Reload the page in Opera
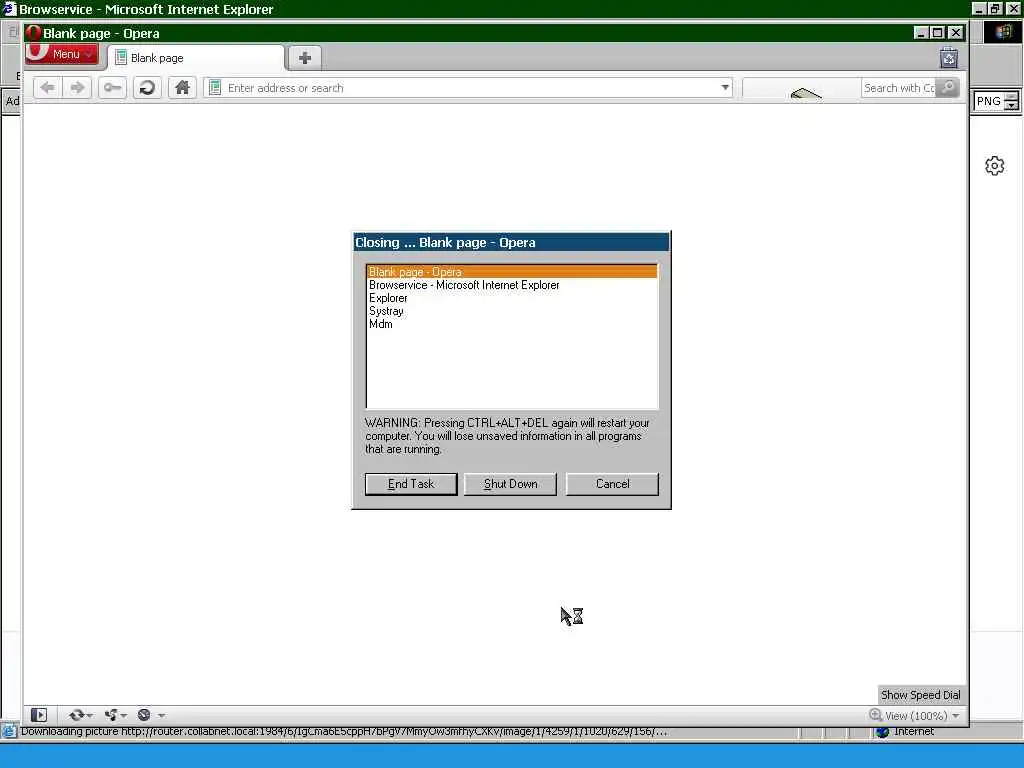1024x768 pixels. [148, 88]
